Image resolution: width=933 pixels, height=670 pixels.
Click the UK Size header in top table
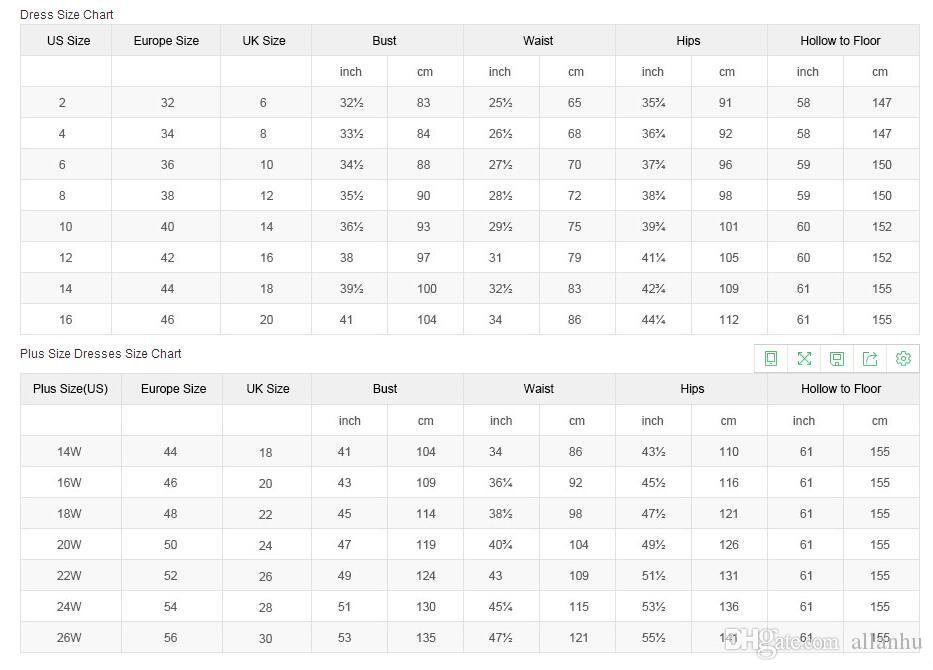(x=264, y=41)
